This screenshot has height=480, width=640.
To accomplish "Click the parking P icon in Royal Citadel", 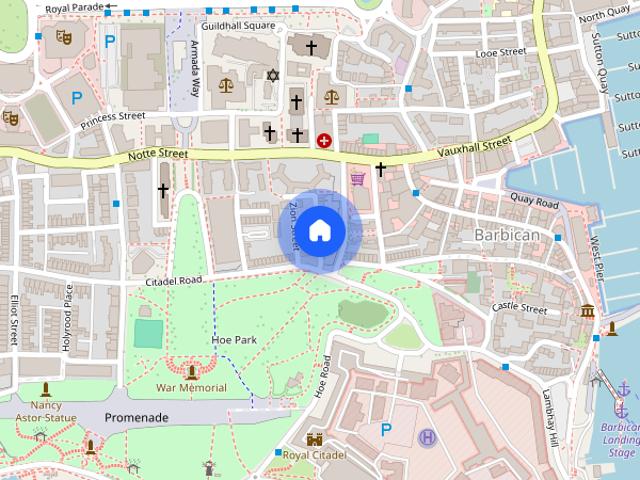I will pyautogui.click(x=386, y=429).
